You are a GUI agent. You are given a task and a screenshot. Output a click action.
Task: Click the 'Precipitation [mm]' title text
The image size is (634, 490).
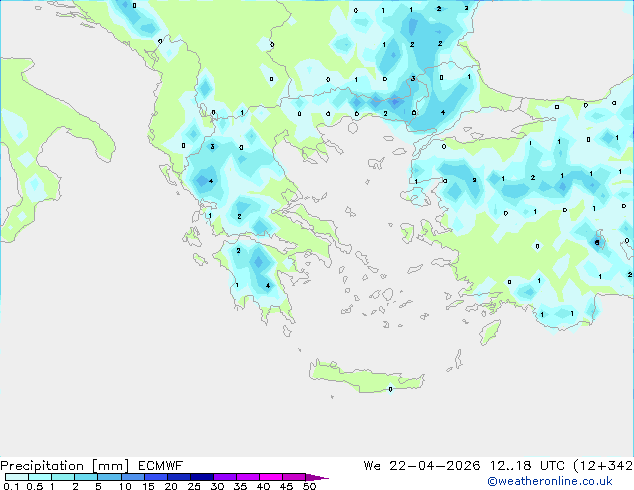click(x=65, y=466)
